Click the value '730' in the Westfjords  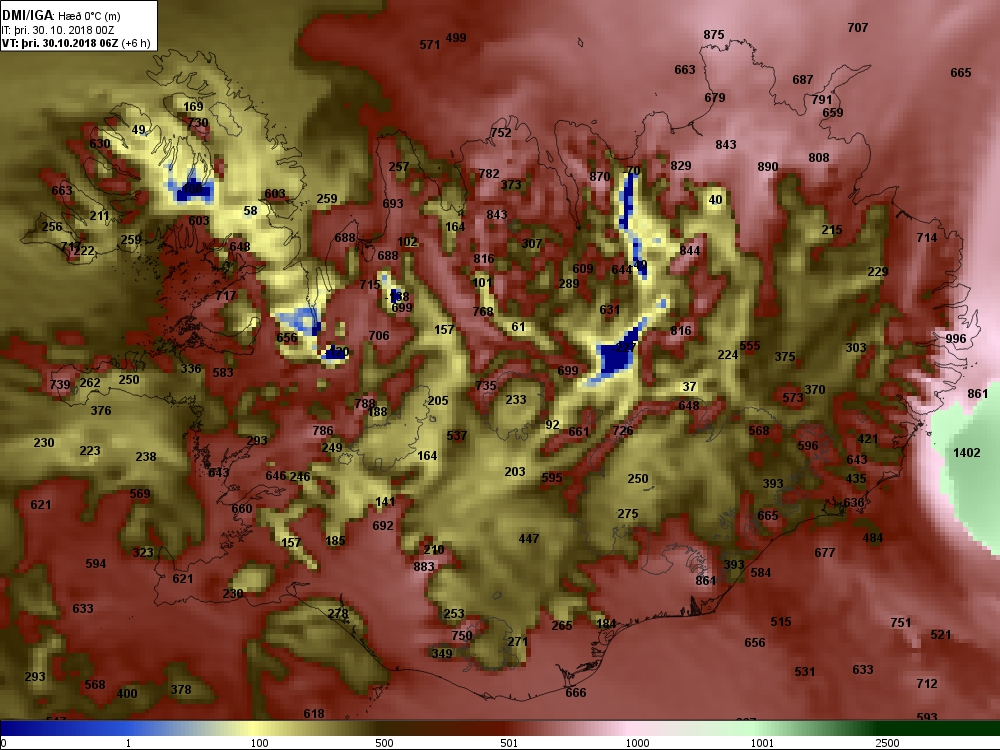(198, 122)
